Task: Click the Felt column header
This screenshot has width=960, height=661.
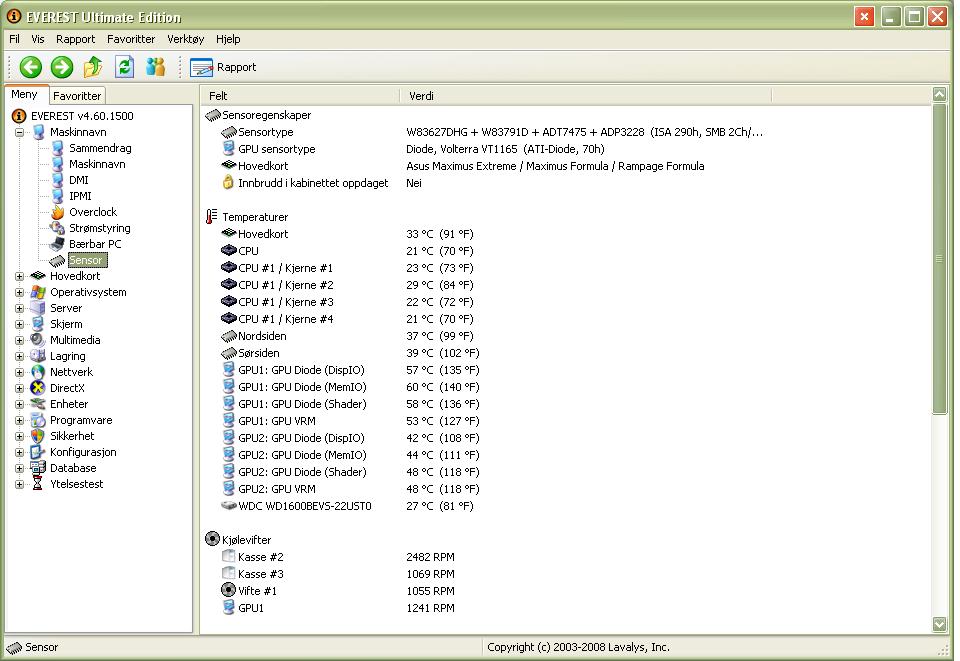Action: tap(301, 95)
